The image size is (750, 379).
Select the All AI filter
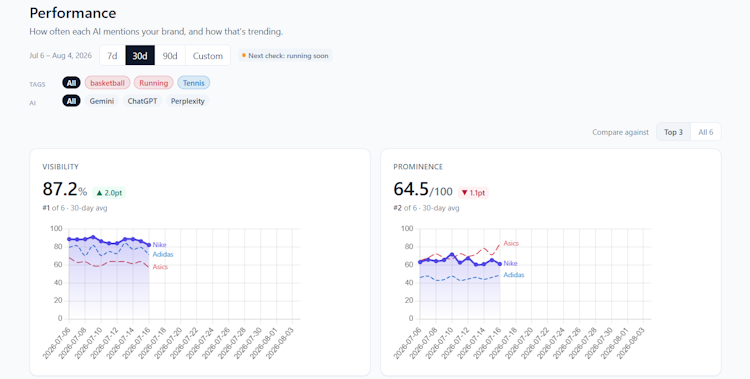pyautogui.click(x=71, y=101)
